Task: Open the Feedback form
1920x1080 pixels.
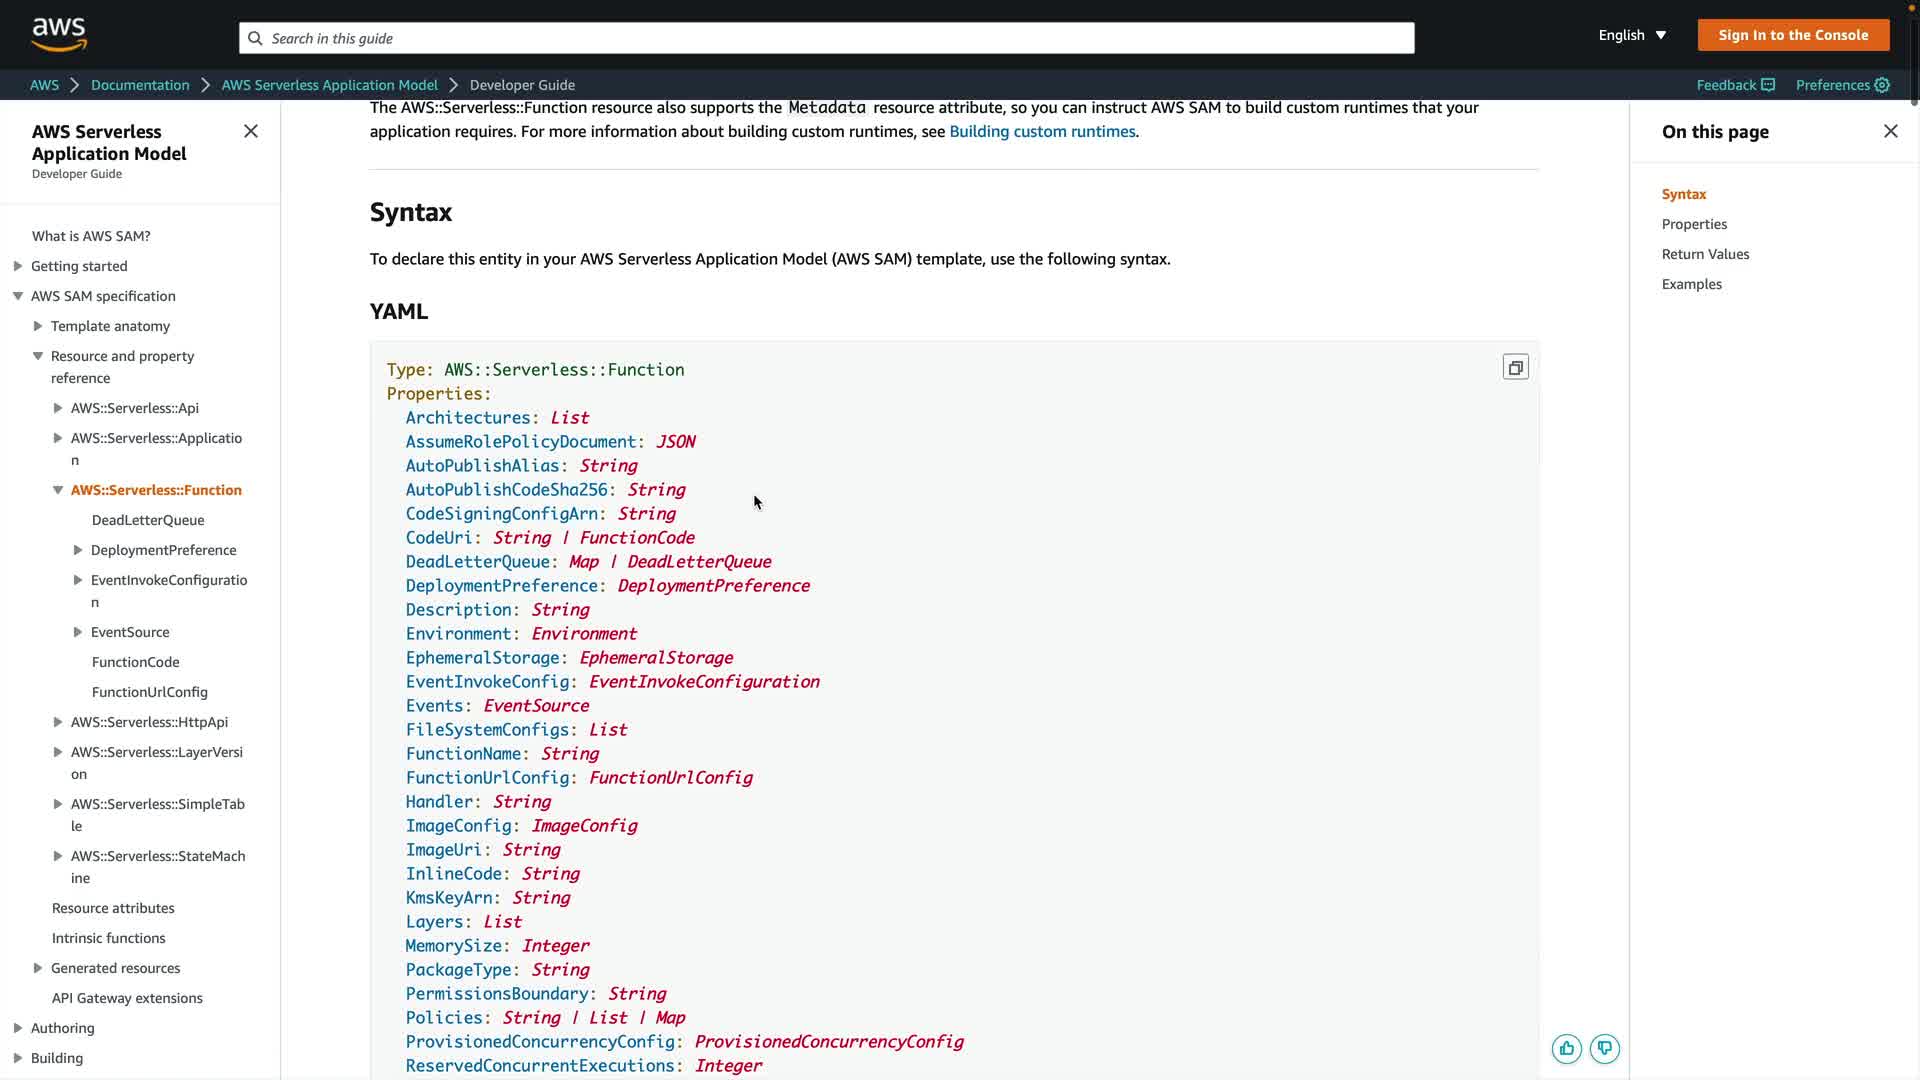Action: [x=1735, y=85]
